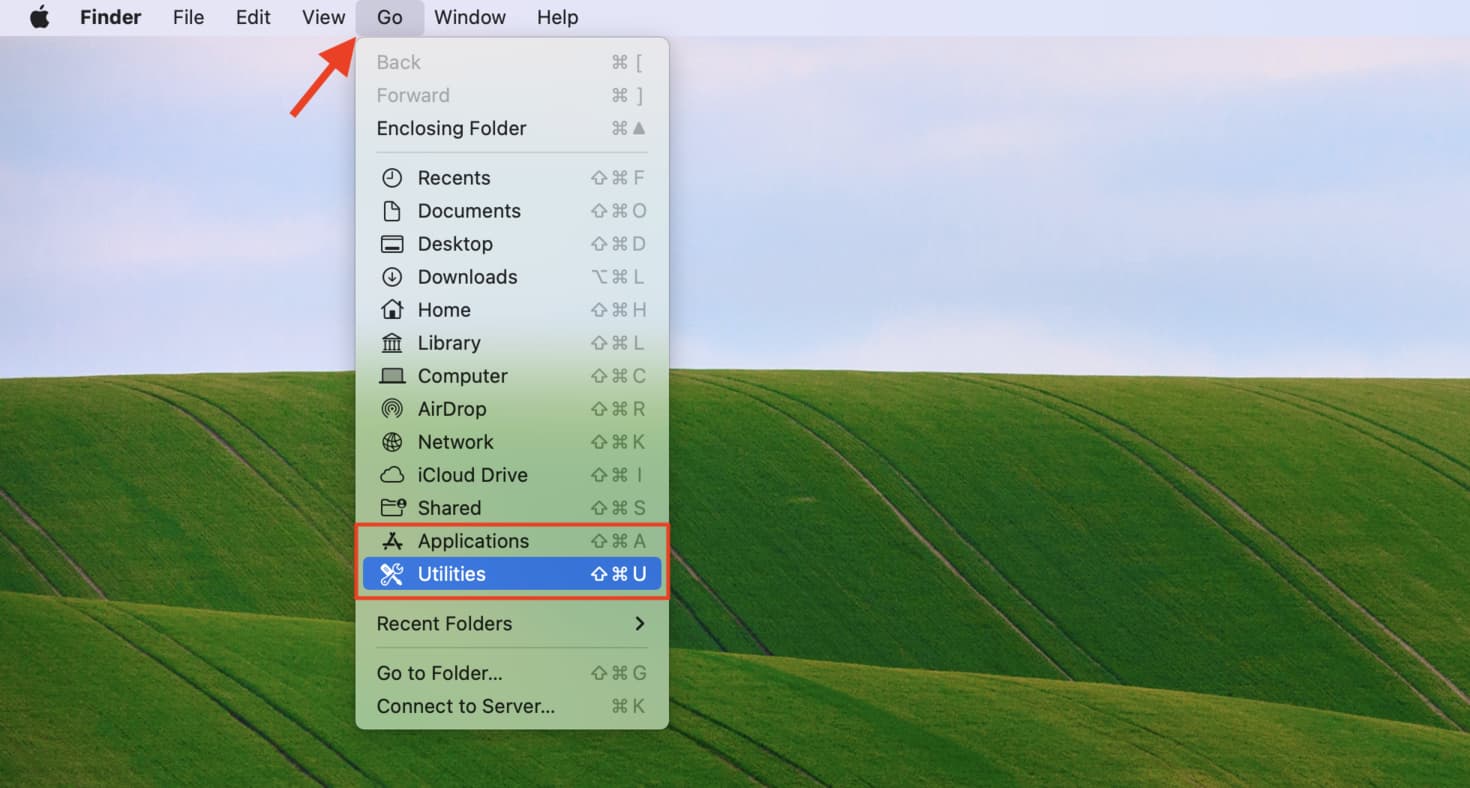The height and width of the screenshot is (788, 1470).
Task: Click the Recents clock icon
Action: pyautogui.click(x=392, y=178)
